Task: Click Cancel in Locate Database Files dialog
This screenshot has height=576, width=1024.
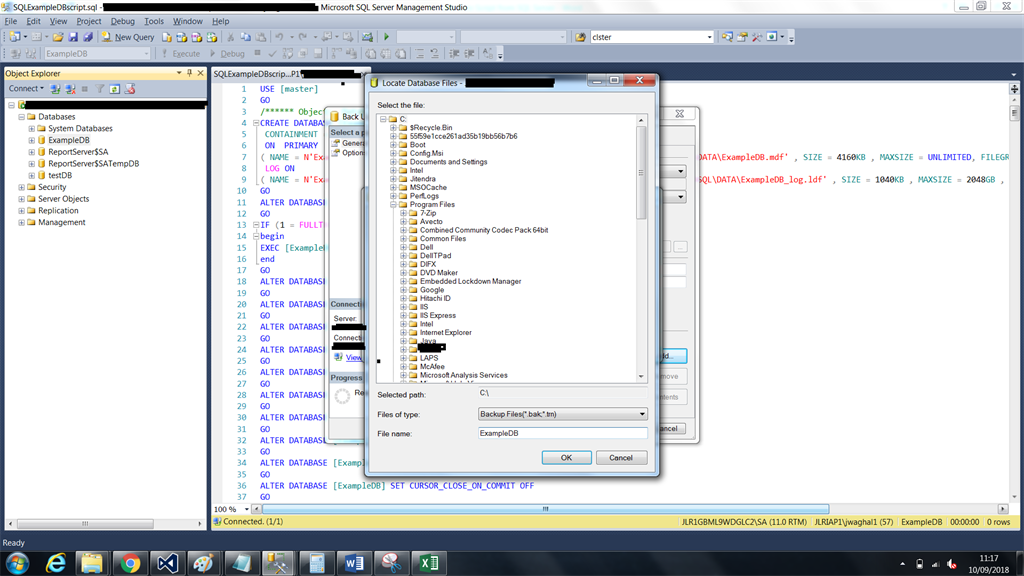Action: [621, 458]
